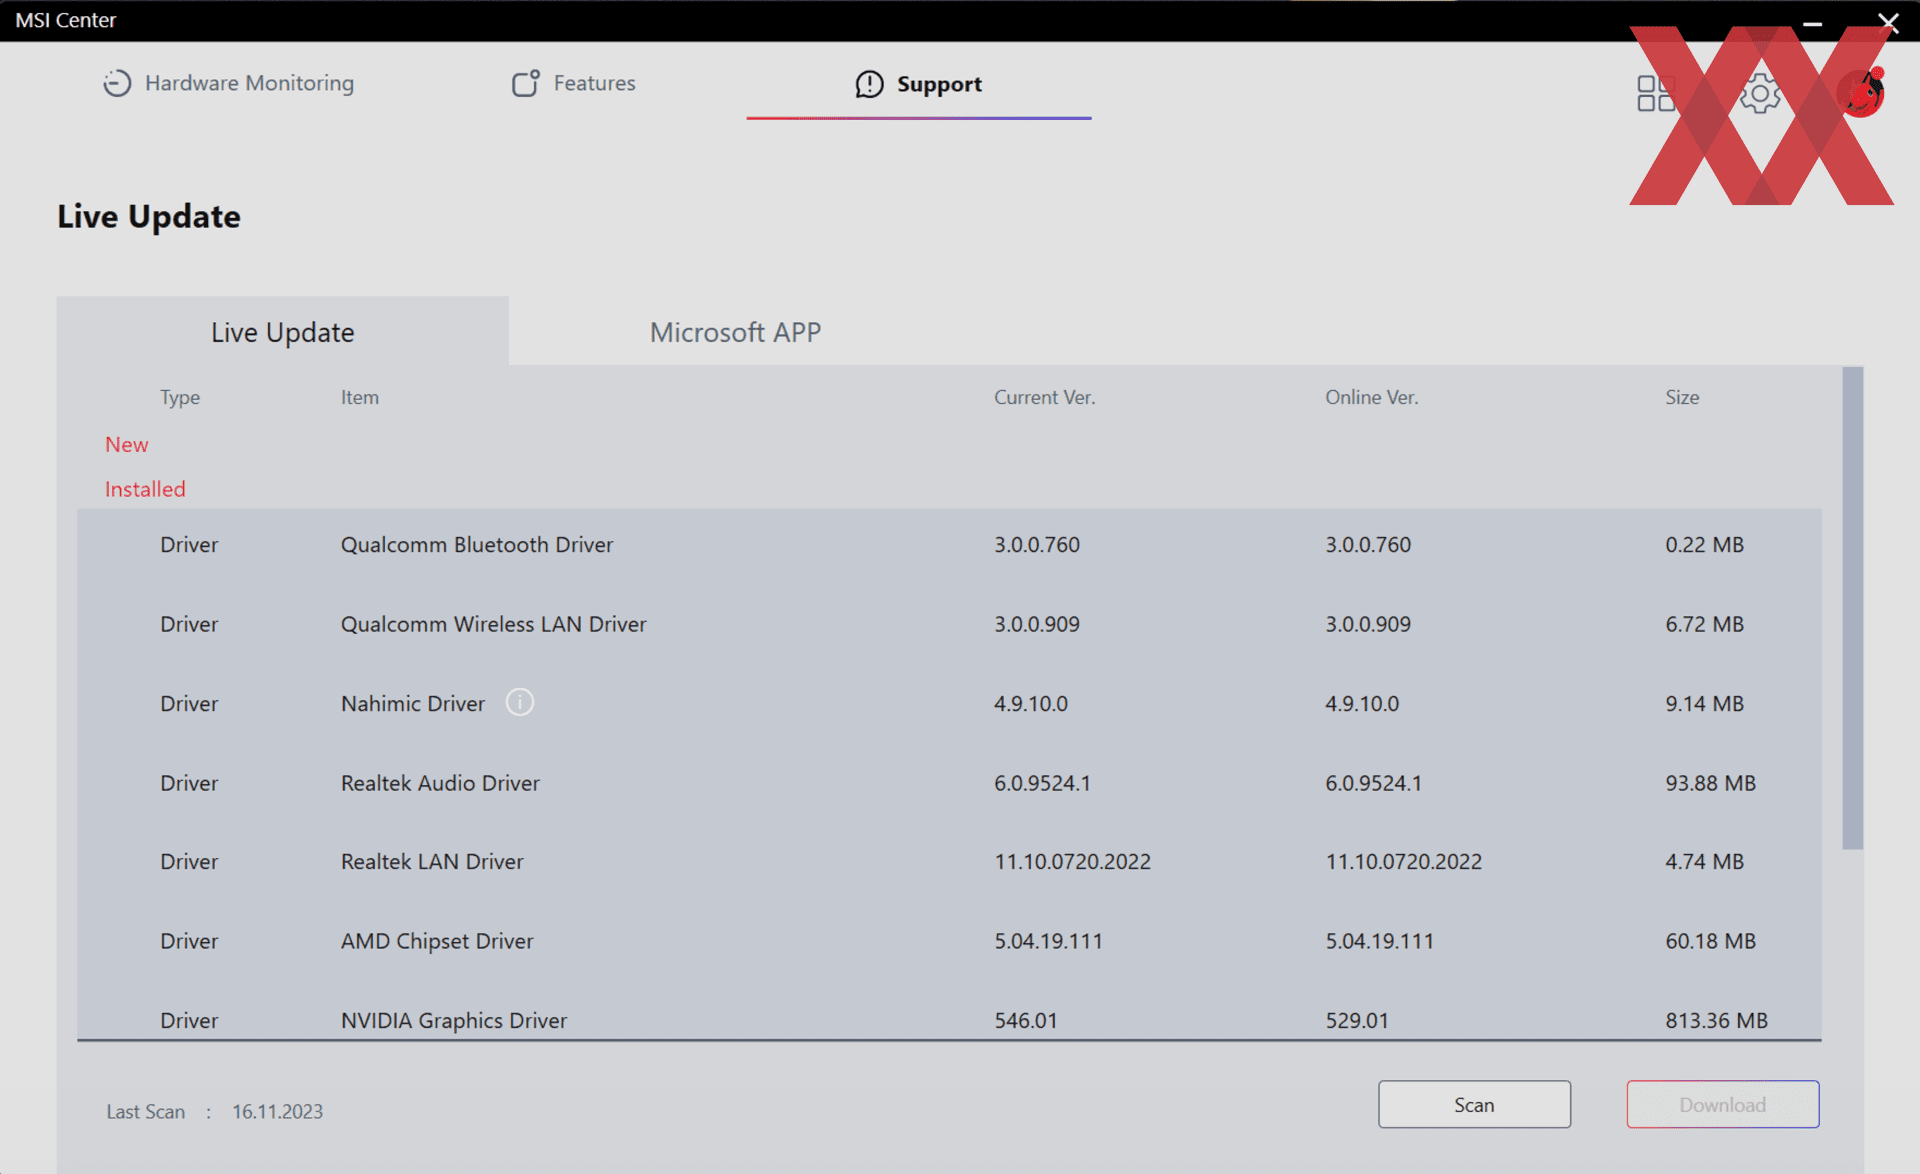Click the Item column header
This screenshot has width=1920, height=1174.
359,397
